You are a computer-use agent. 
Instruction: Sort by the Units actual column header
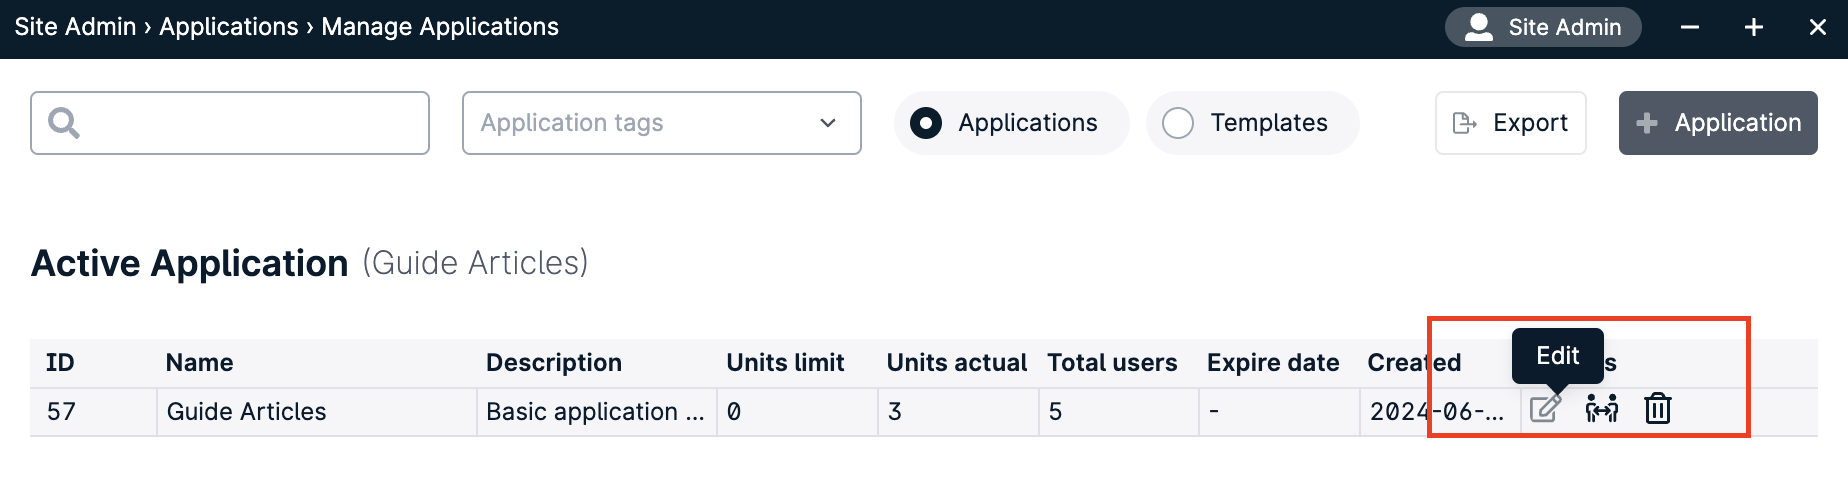[957, 363]
